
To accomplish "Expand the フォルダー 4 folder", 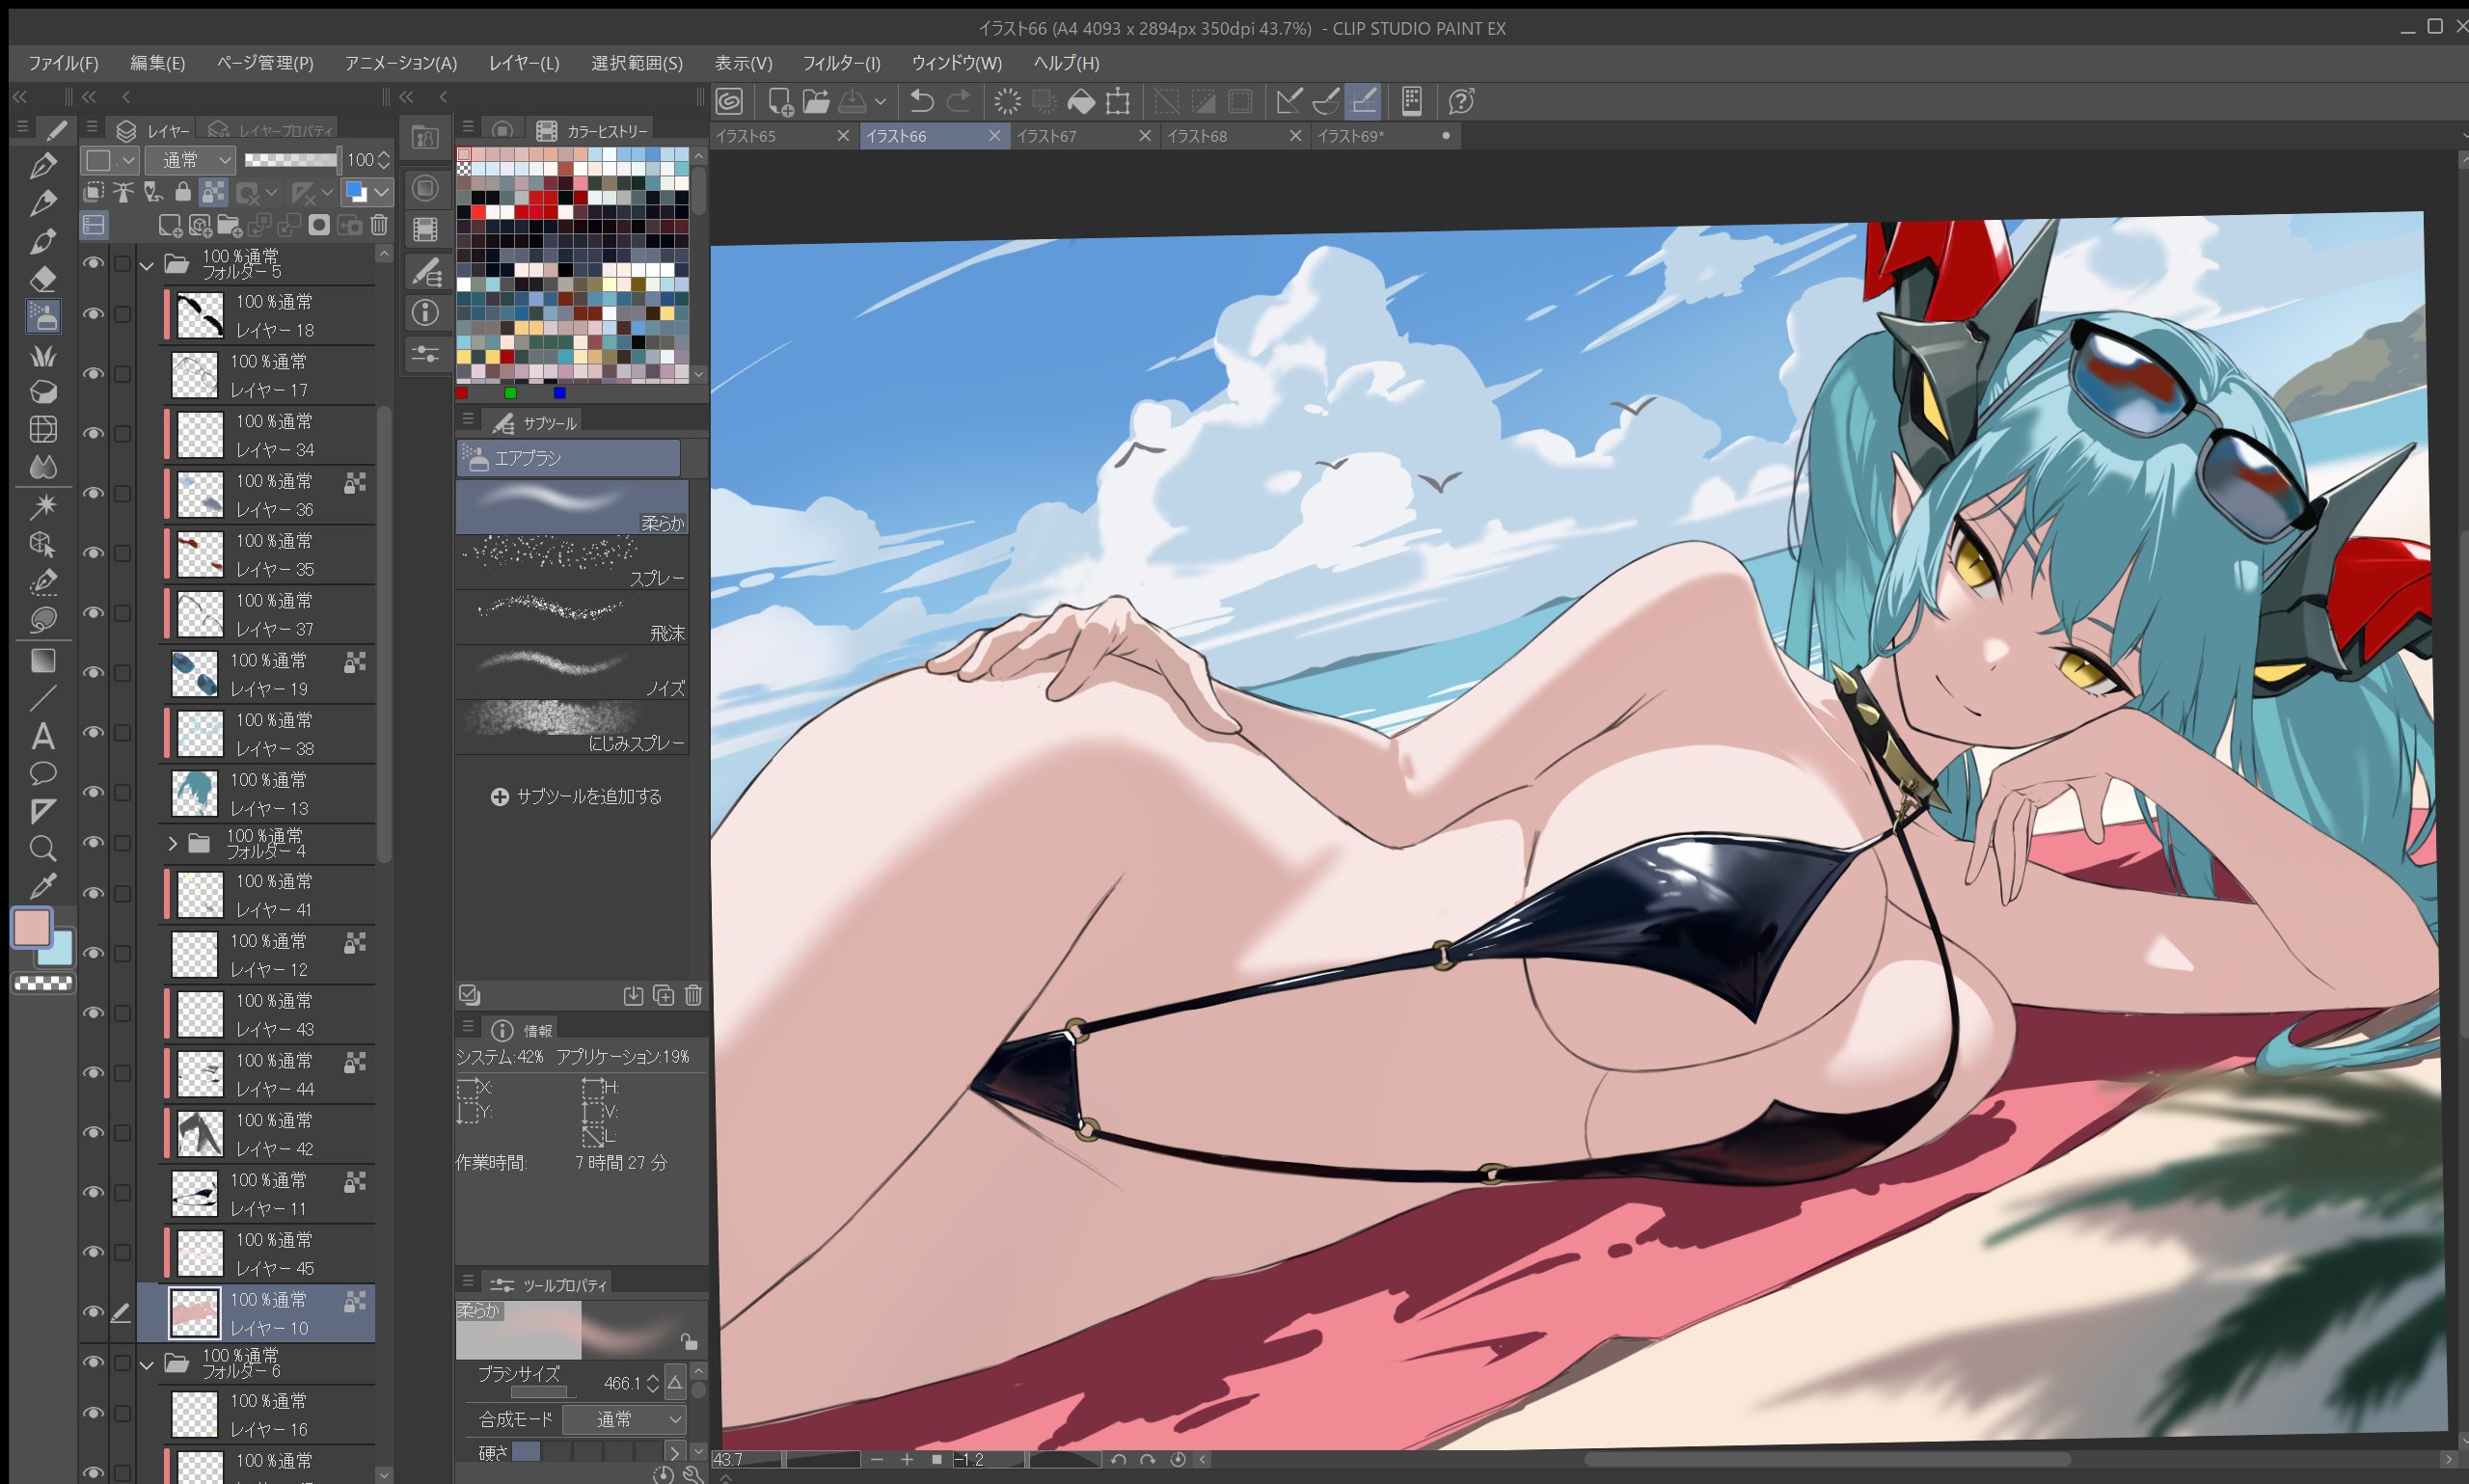I will point(172,843).
